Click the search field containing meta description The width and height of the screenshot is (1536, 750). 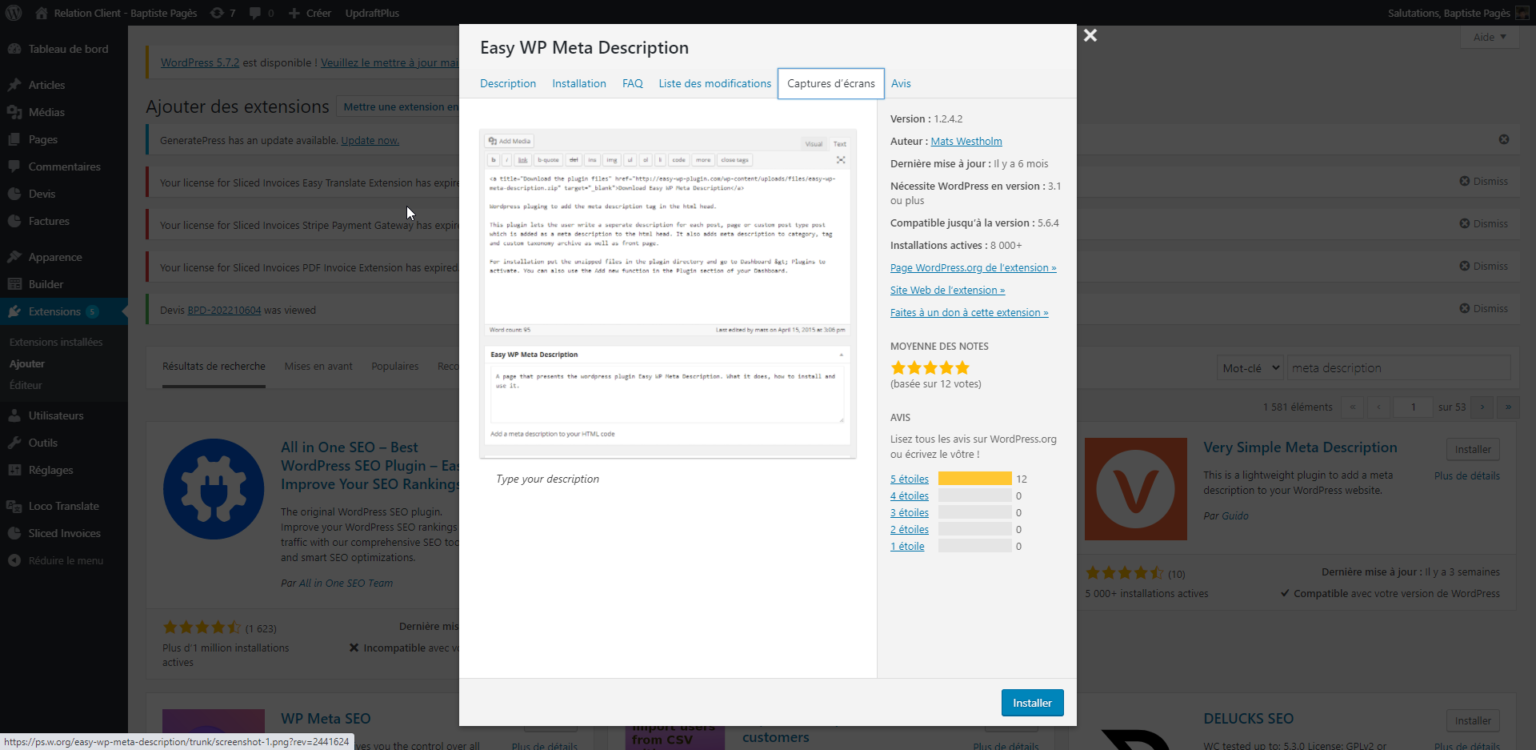[x=1398, y=368]
